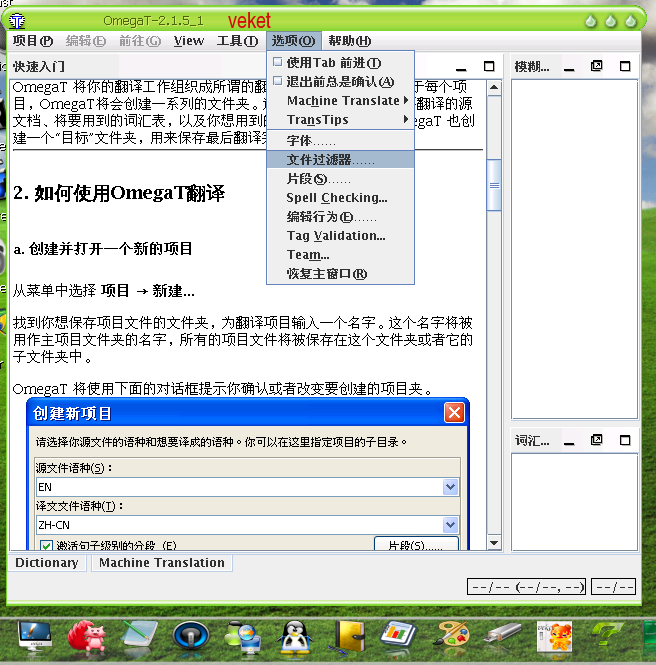The height and width of the screenshot is (665, 656).
Task: Click the small --/-- status box
Action: click(613, 587)
